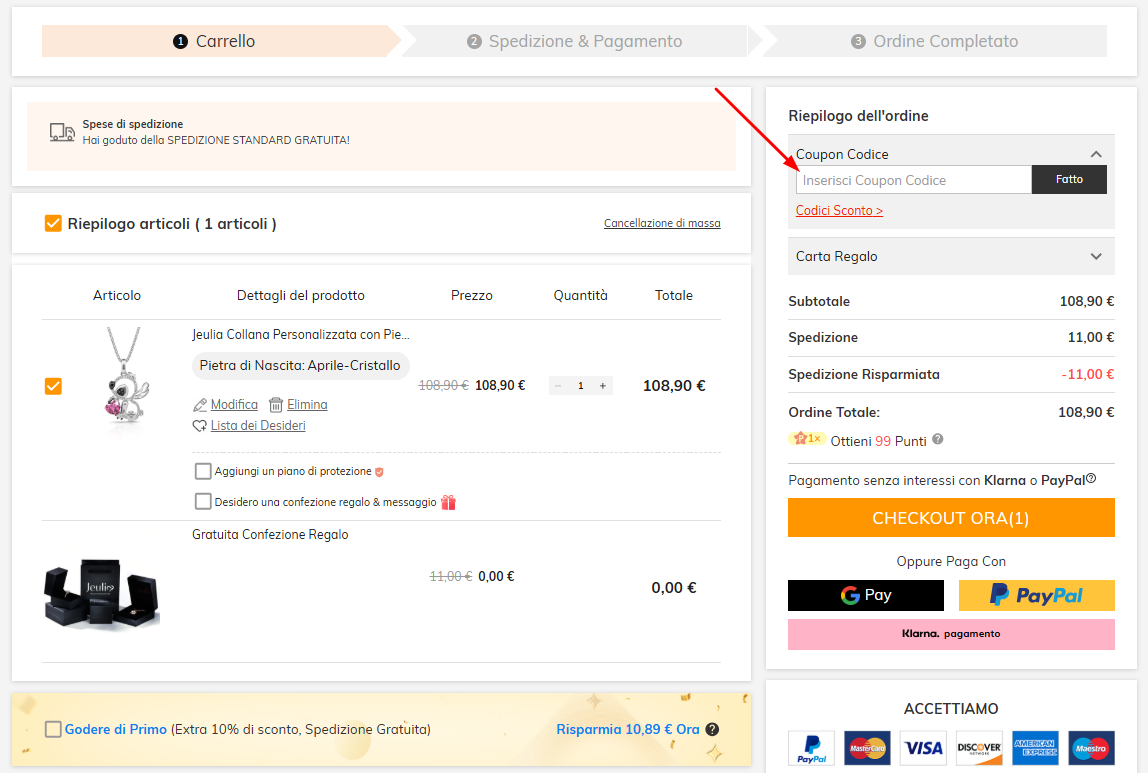Open the Codici Sconto link
The width and height of the screenshot is (1148, 773).
point(839,210)
